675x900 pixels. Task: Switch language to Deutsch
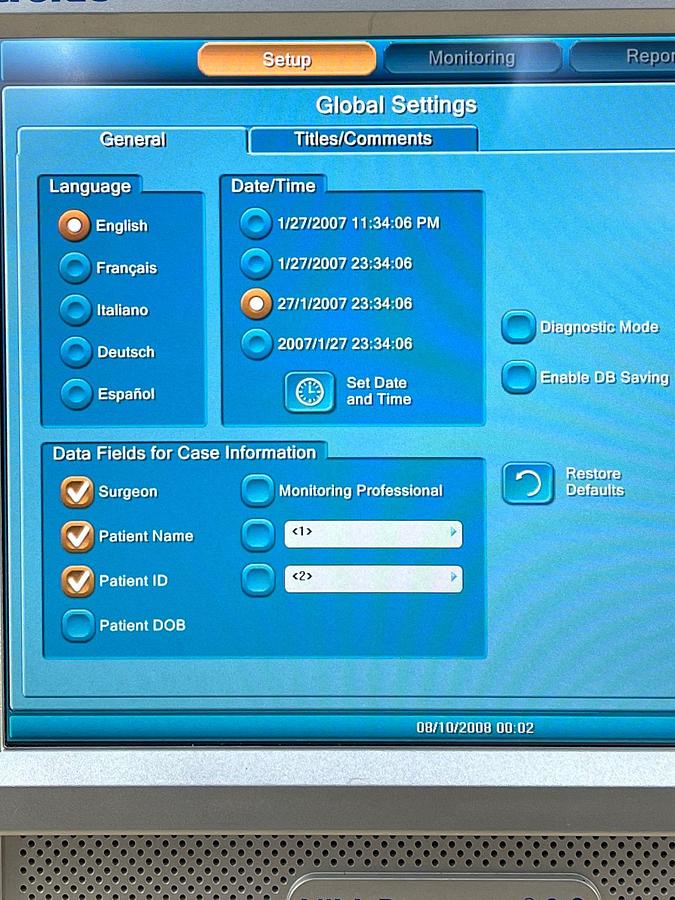click(76, 352)
